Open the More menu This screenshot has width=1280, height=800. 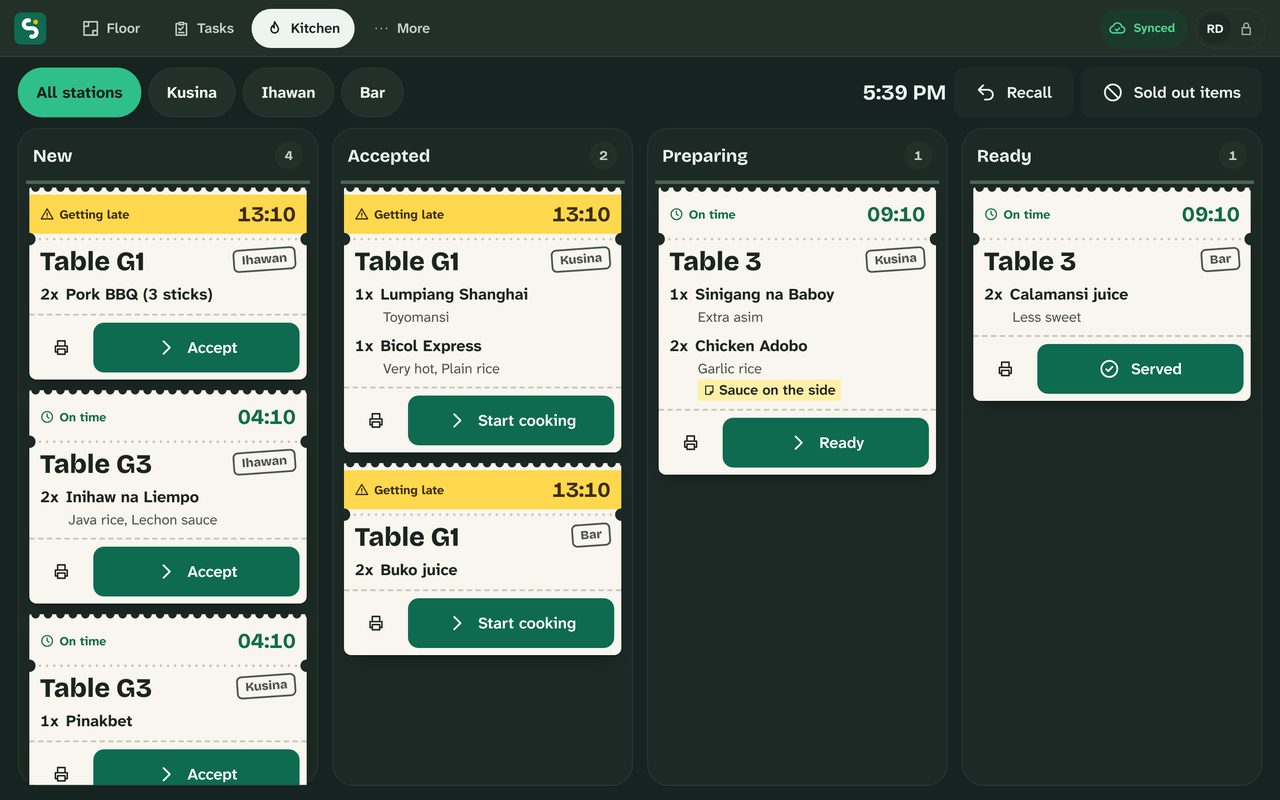pyautogui.click(x=402, y=28)
